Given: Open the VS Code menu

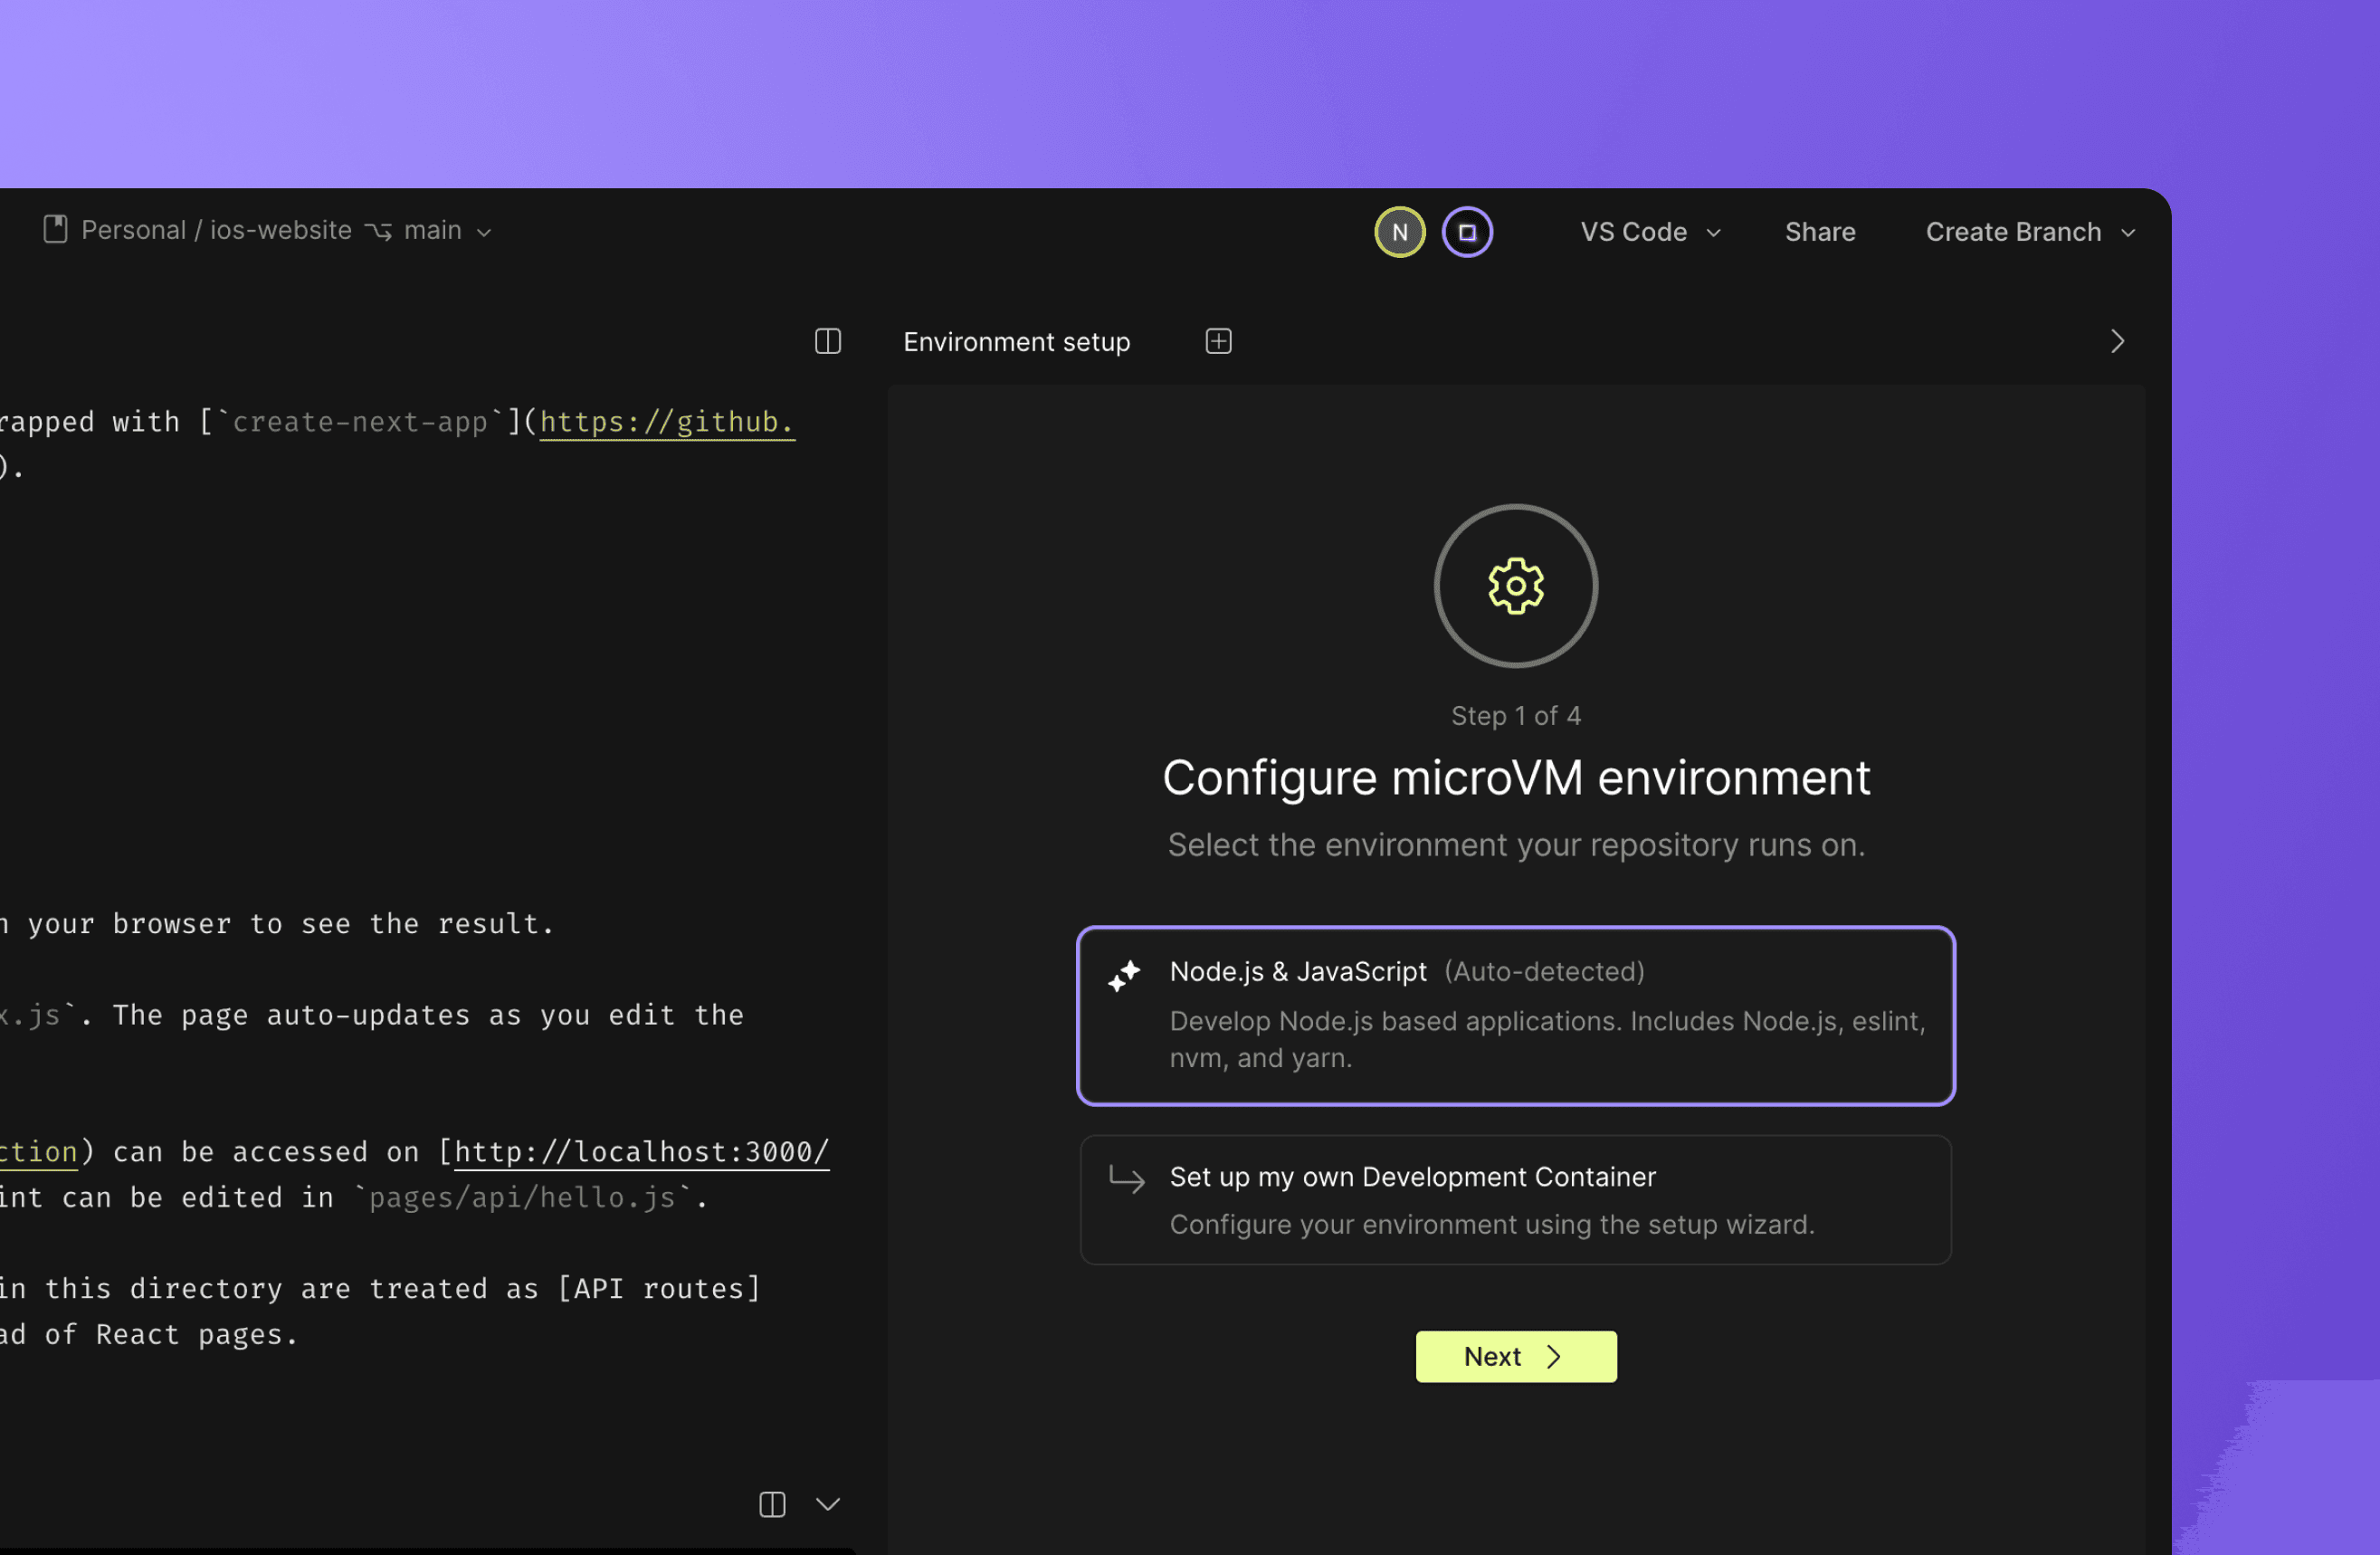Looking at the screenshot, I should [1648, 231].
